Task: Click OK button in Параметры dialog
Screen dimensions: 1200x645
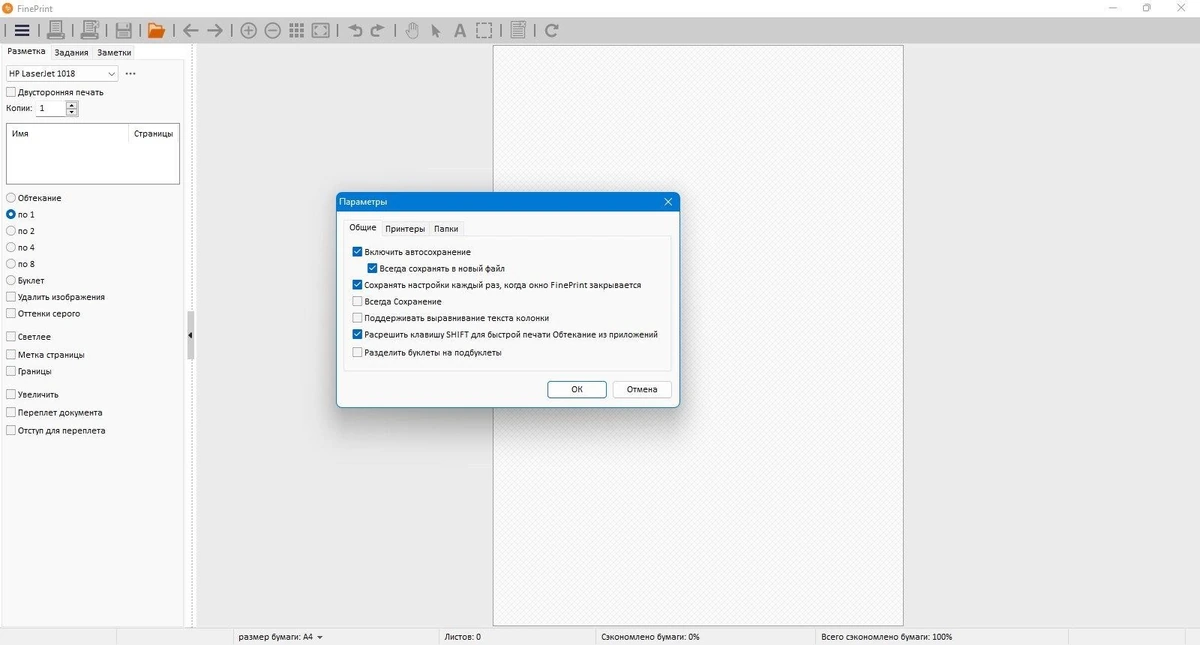Action: point(577,390)
